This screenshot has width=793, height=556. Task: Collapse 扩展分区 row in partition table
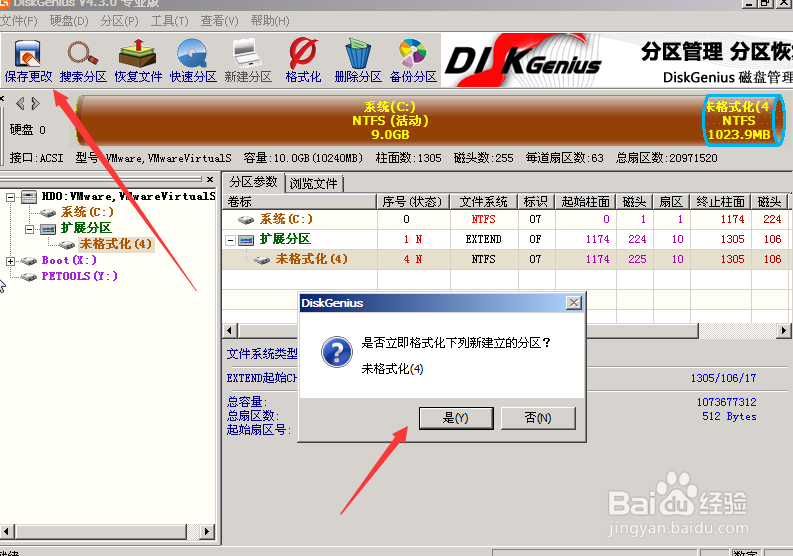pos(230,240)
